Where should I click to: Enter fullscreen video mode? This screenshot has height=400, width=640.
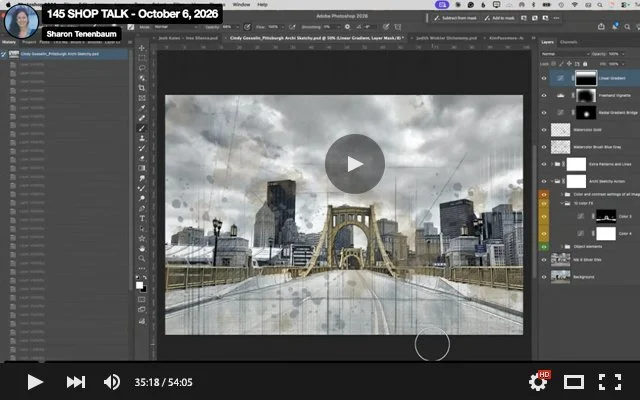point(610,382)
